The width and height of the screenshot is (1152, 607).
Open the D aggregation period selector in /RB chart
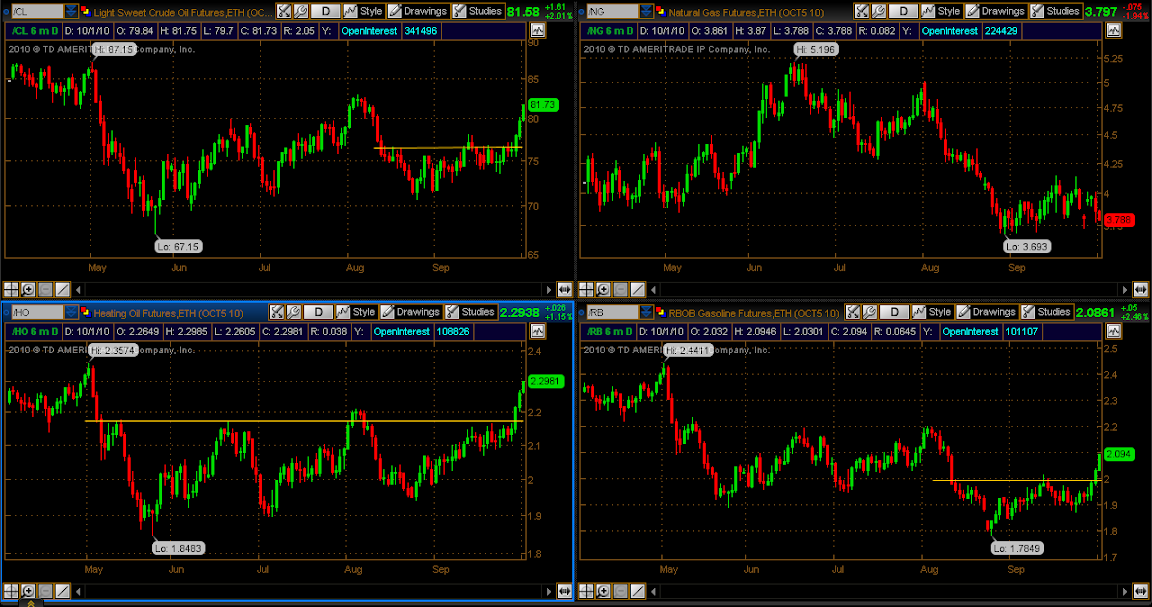tap(894, 312)
